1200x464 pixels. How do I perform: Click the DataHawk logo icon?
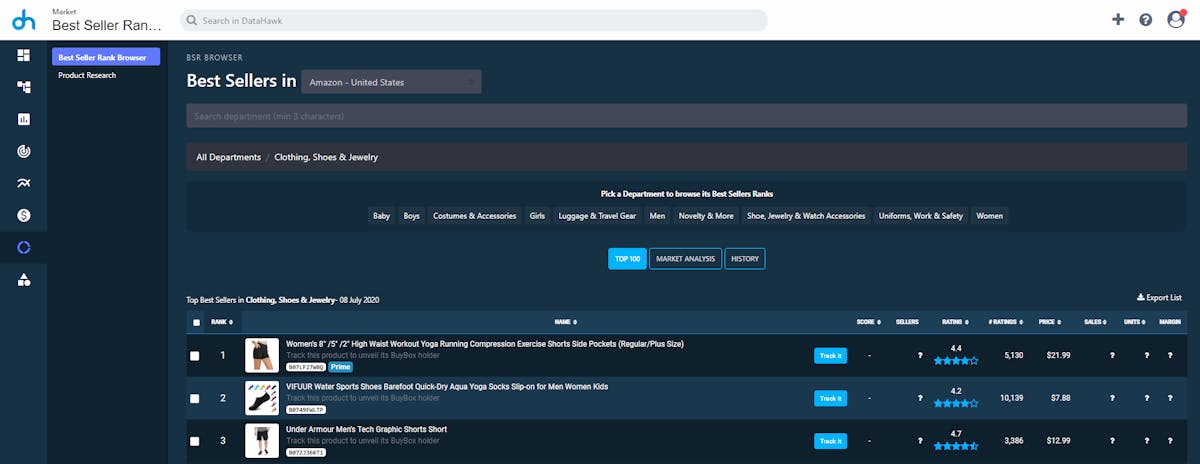click(x=22, y=20)
